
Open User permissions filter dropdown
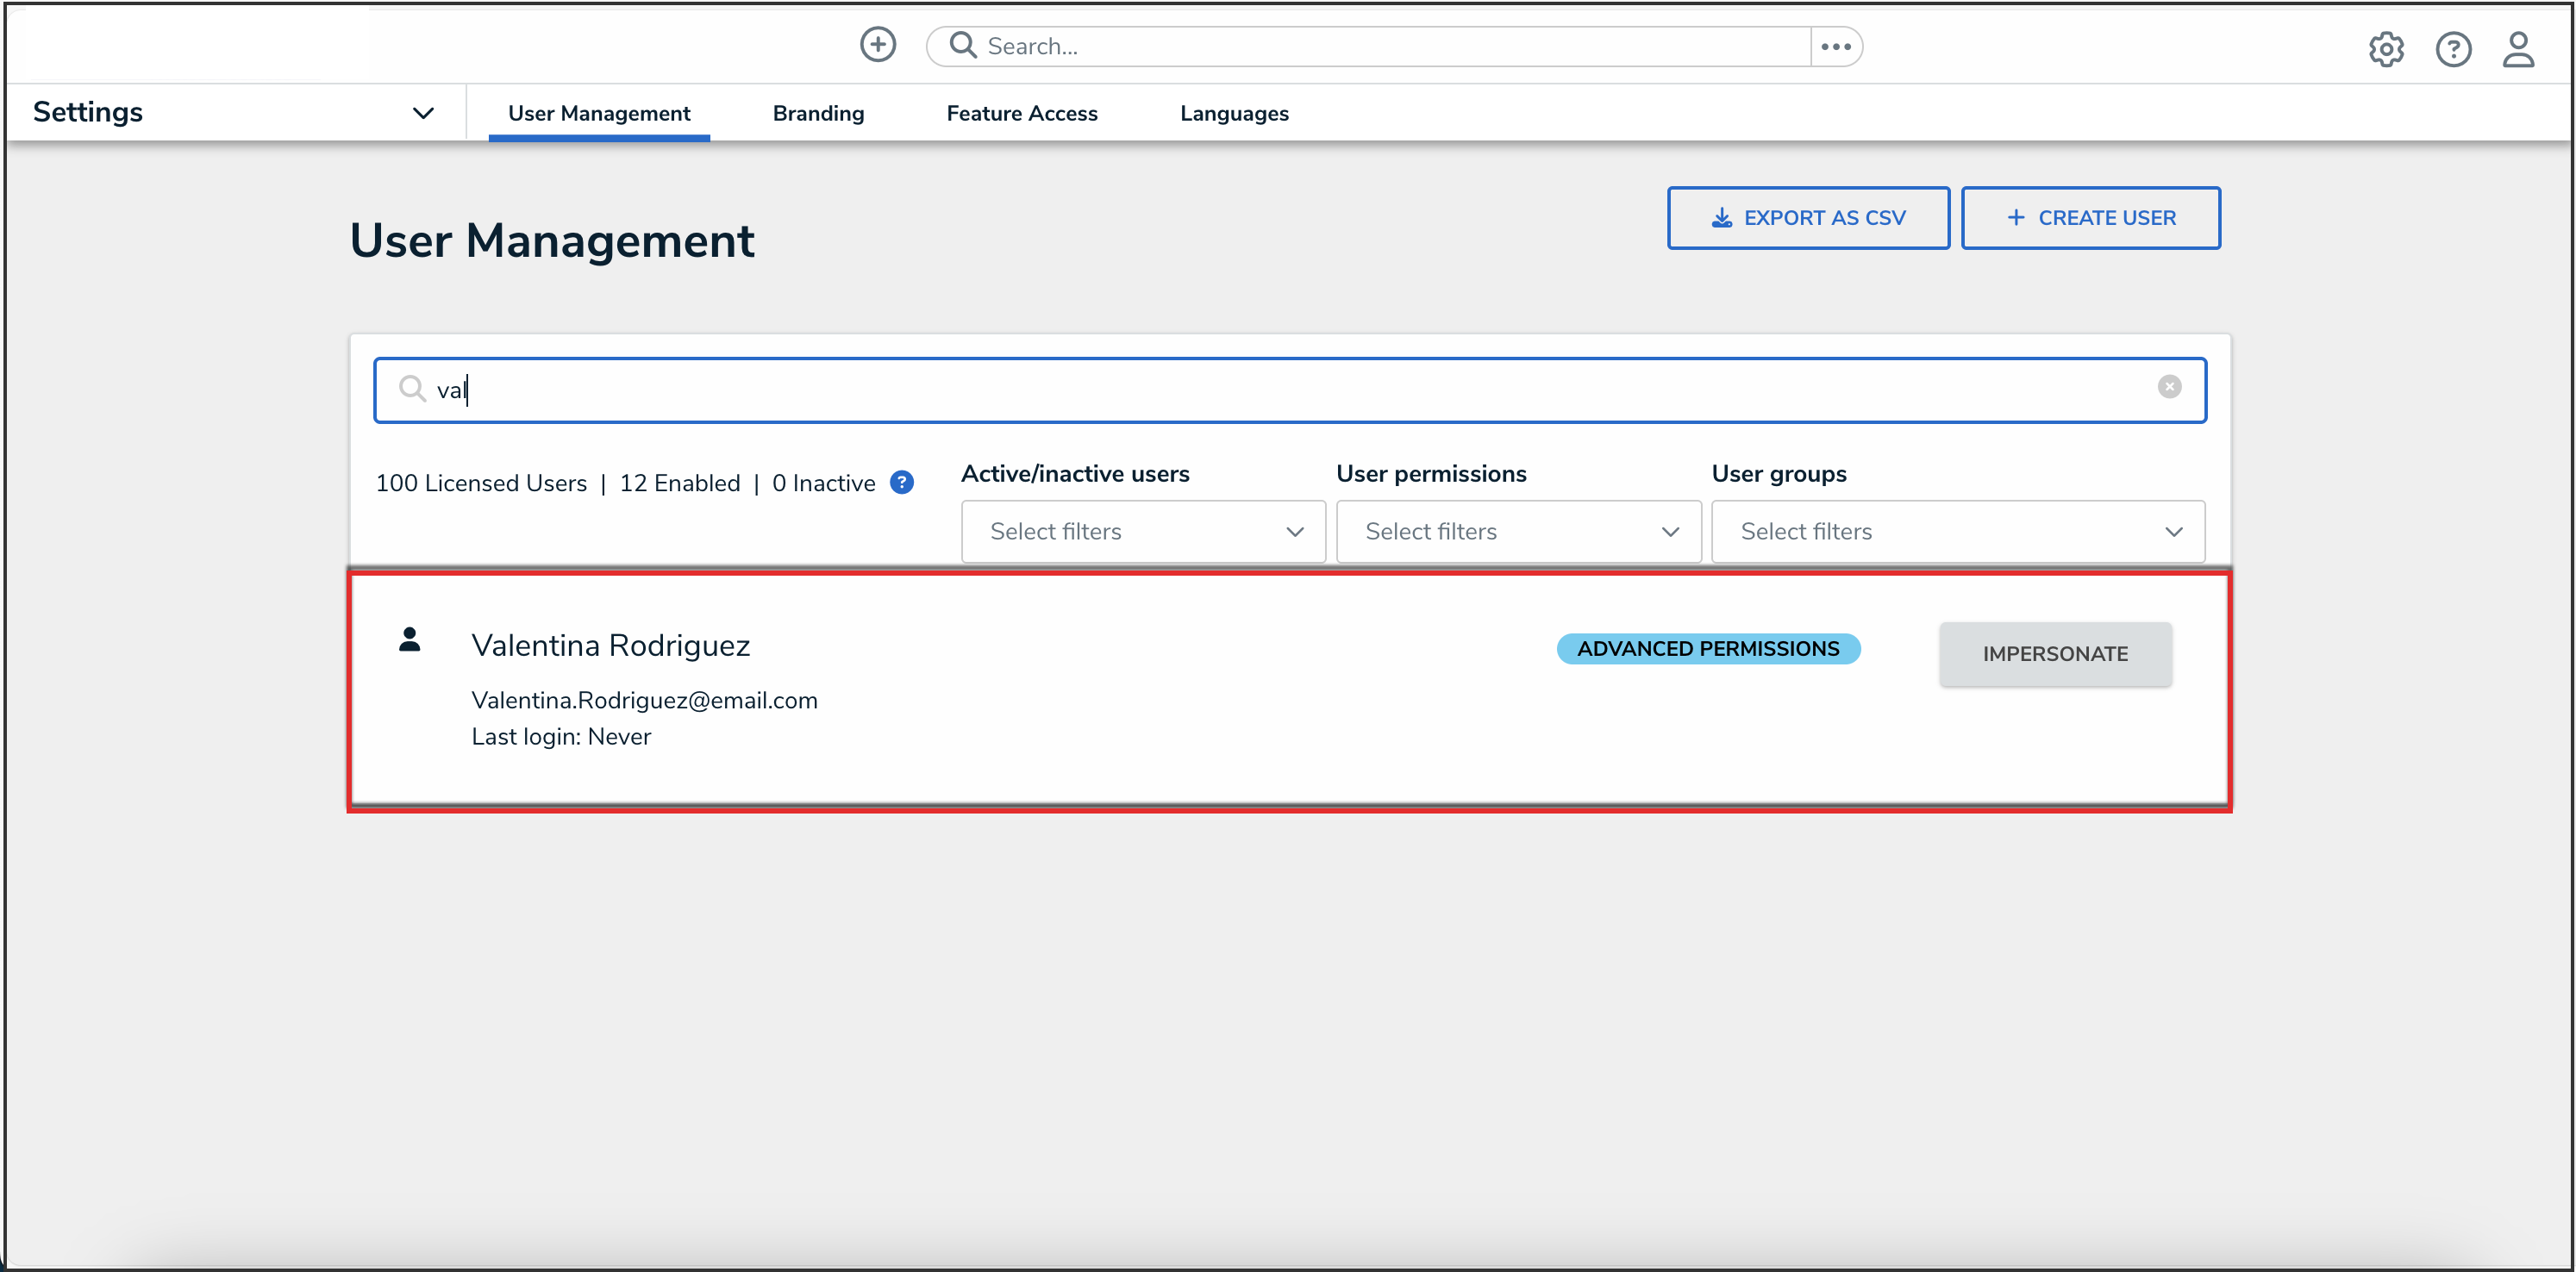tap(1518, 532)
